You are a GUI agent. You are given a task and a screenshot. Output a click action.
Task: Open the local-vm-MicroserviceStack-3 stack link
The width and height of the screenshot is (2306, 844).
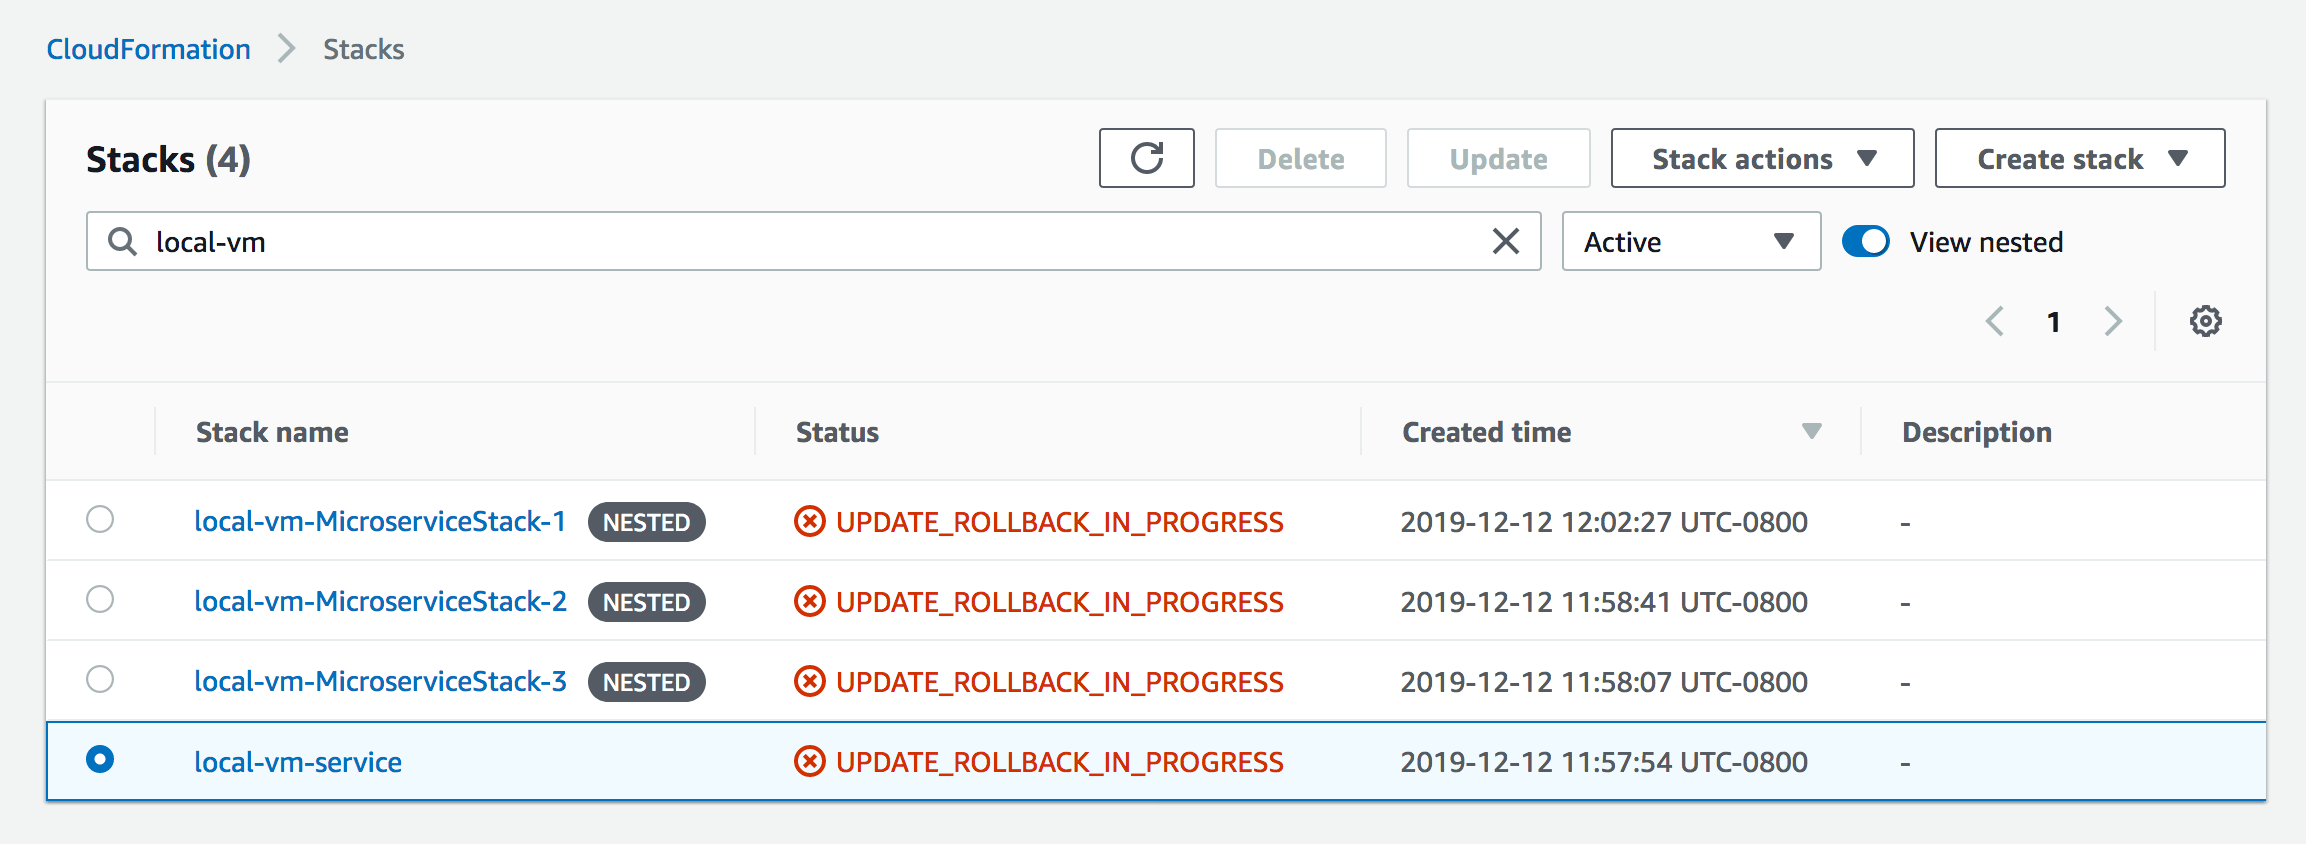click(x=380, y=681)
